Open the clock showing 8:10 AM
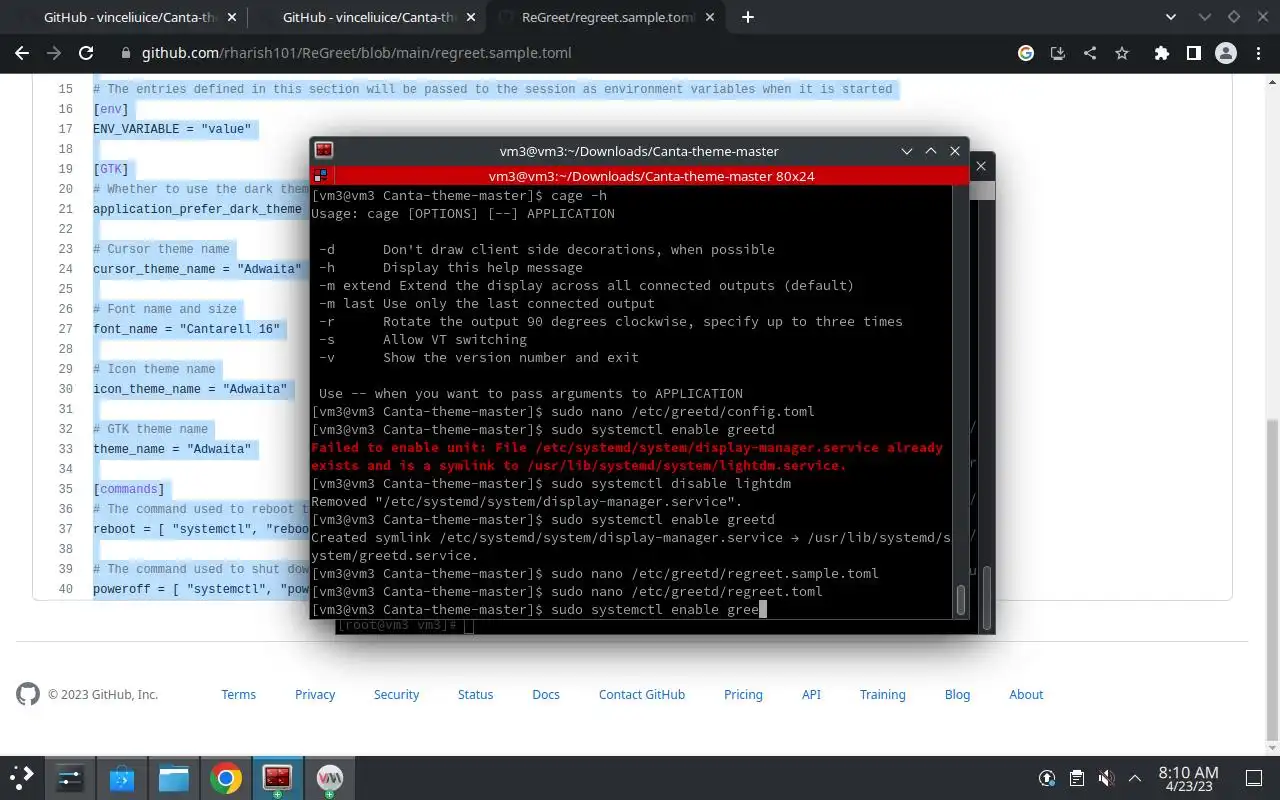The width and height of the screenshot is (1280, 800). 1188,778
